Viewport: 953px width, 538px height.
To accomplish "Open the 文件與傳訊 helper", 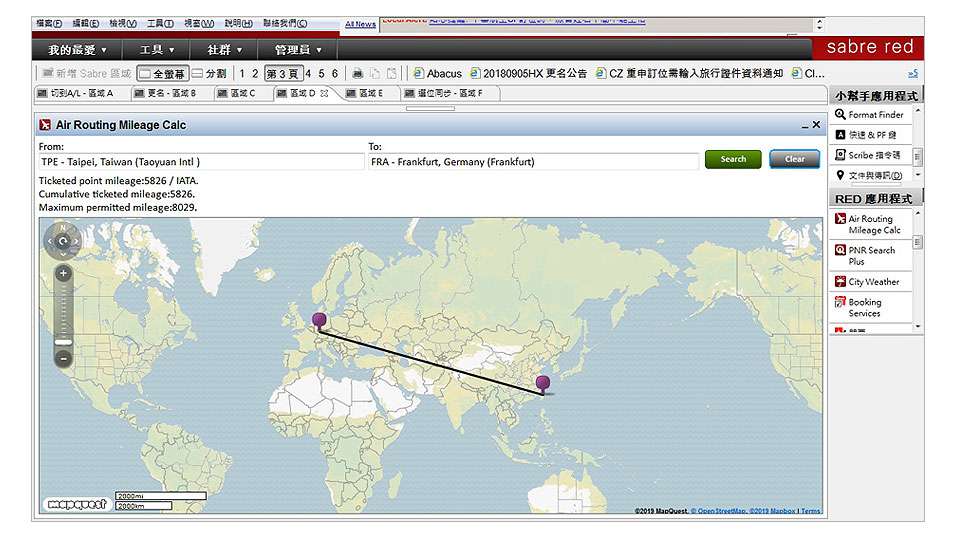I will pyautogui.click(x=869, y=175).
